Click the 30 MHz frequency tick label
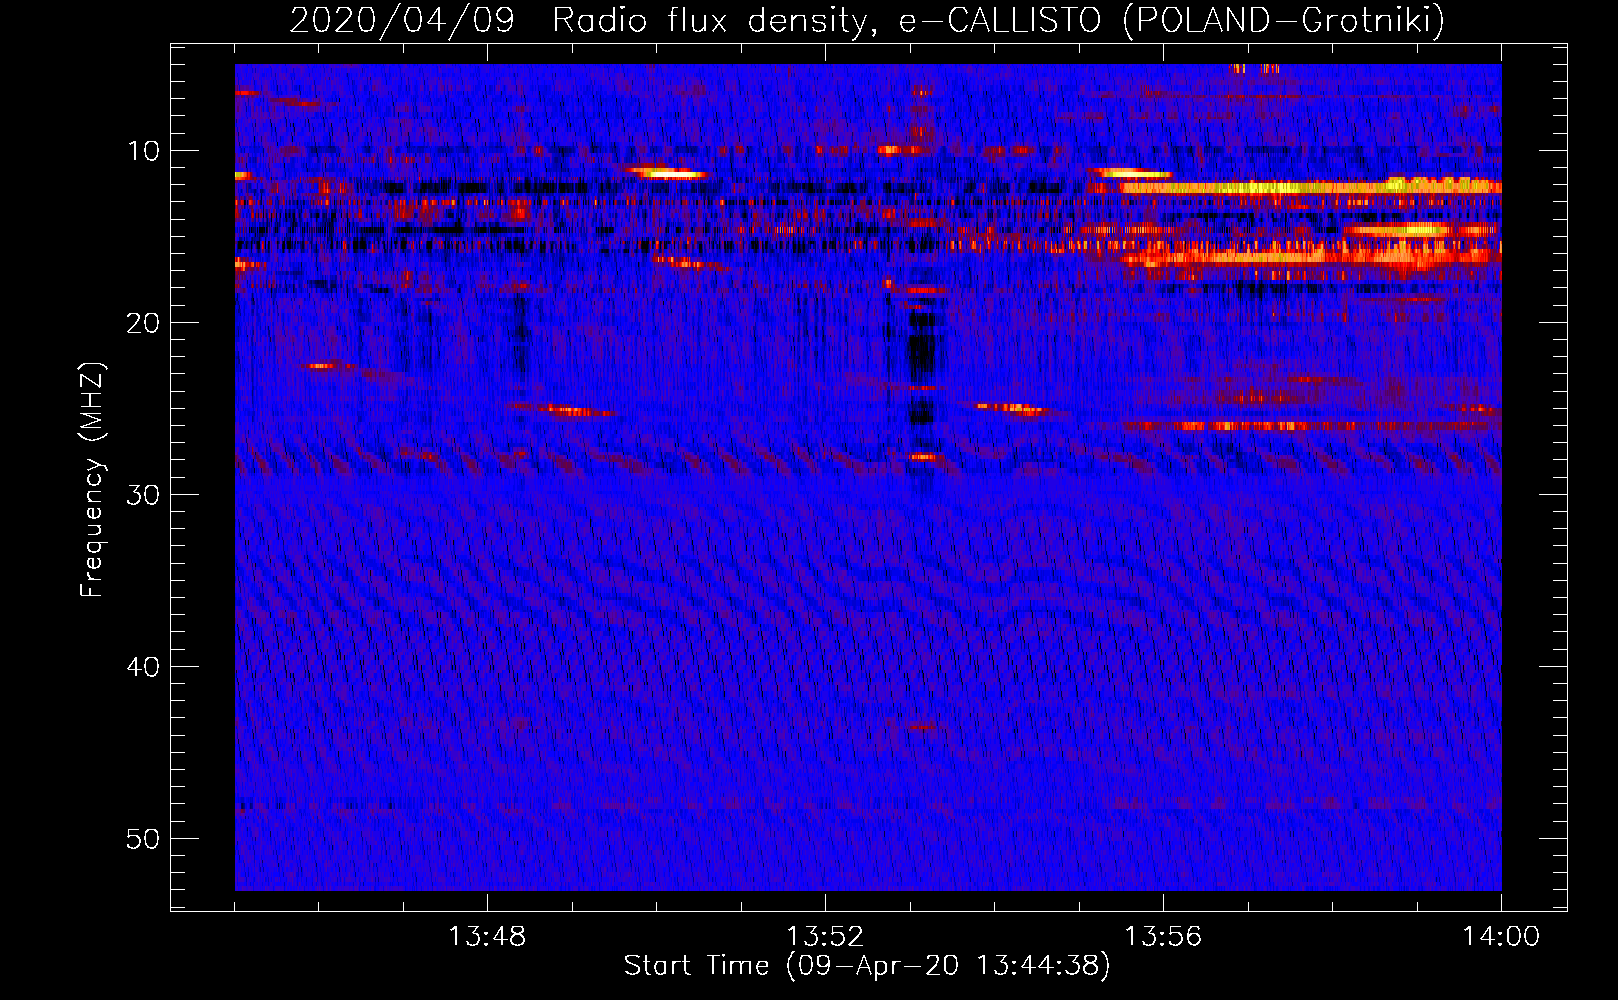This screenshot has width=1618, height=1000. coord(144,495)
